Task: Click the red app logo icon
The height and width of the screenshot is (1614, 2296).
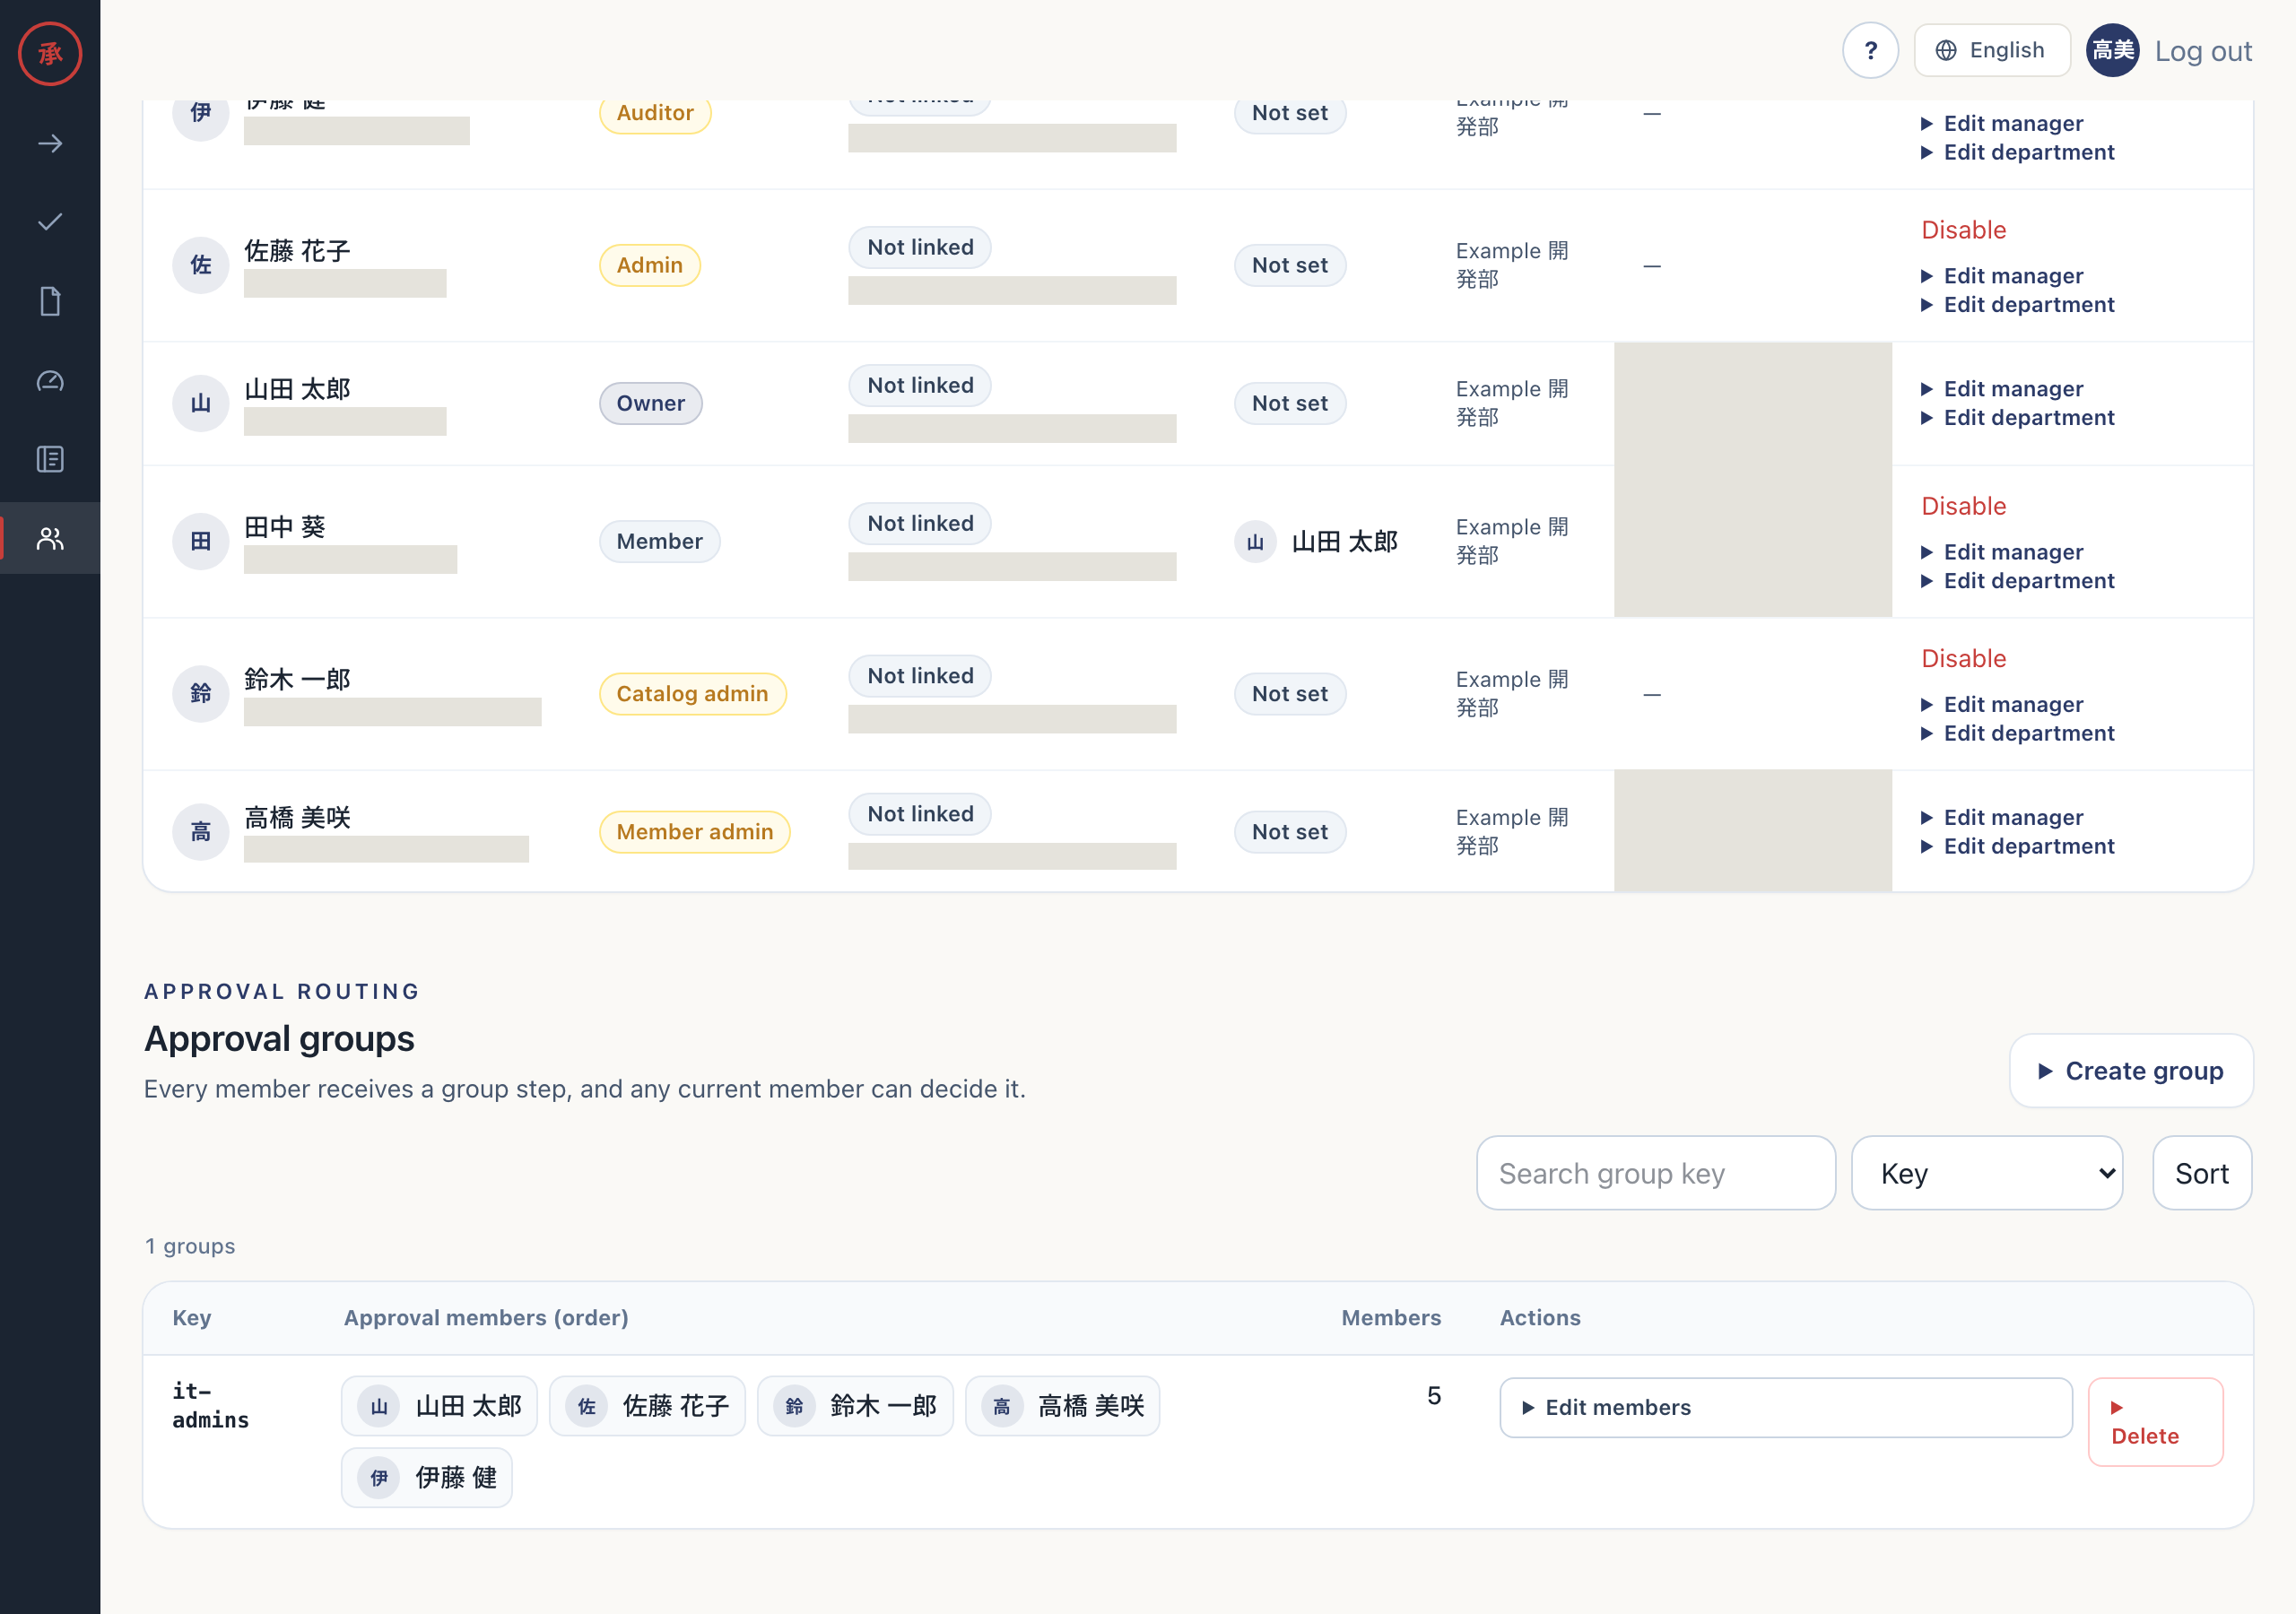Action: 50,53
